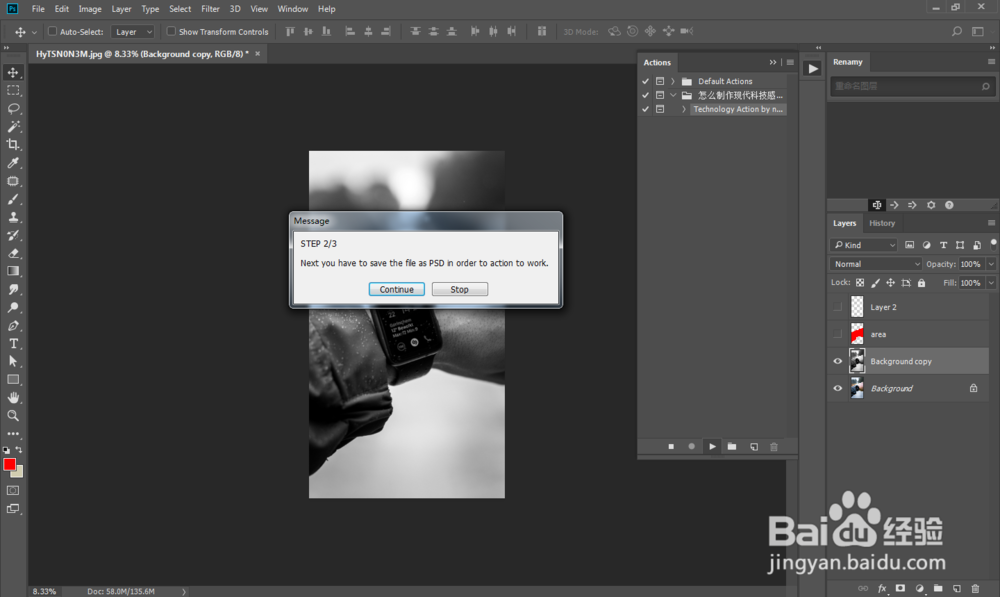Click the Play selection button in Actions panel
1000x597 pixels.
pos(712,446)
